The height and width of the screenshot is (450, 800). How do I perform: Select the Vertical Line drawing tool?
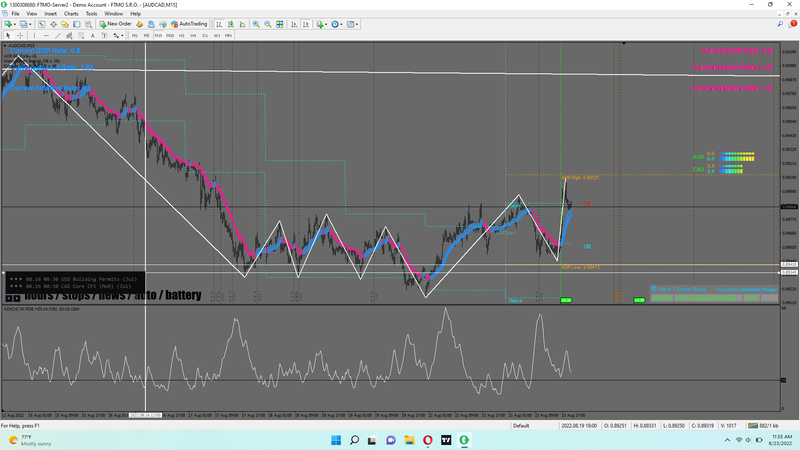pyautogui.click(x=34, y=35)
